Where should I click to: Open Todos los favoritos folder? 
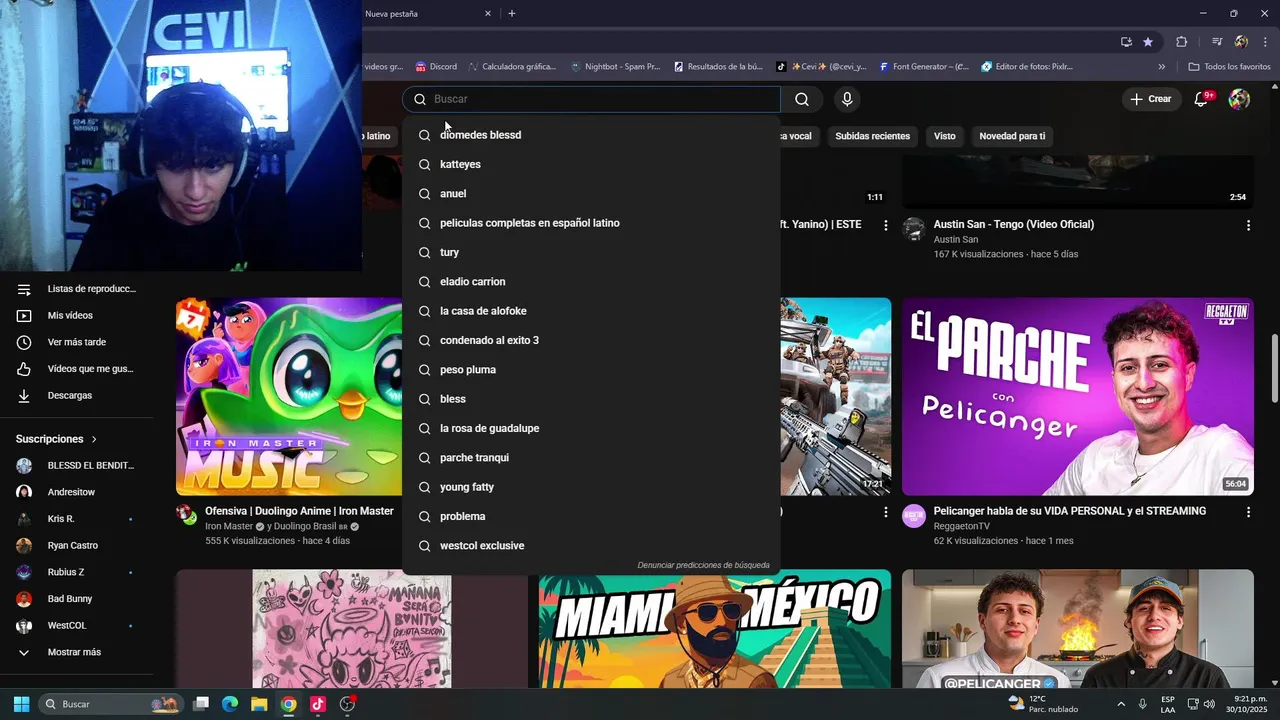(1229, 67)
